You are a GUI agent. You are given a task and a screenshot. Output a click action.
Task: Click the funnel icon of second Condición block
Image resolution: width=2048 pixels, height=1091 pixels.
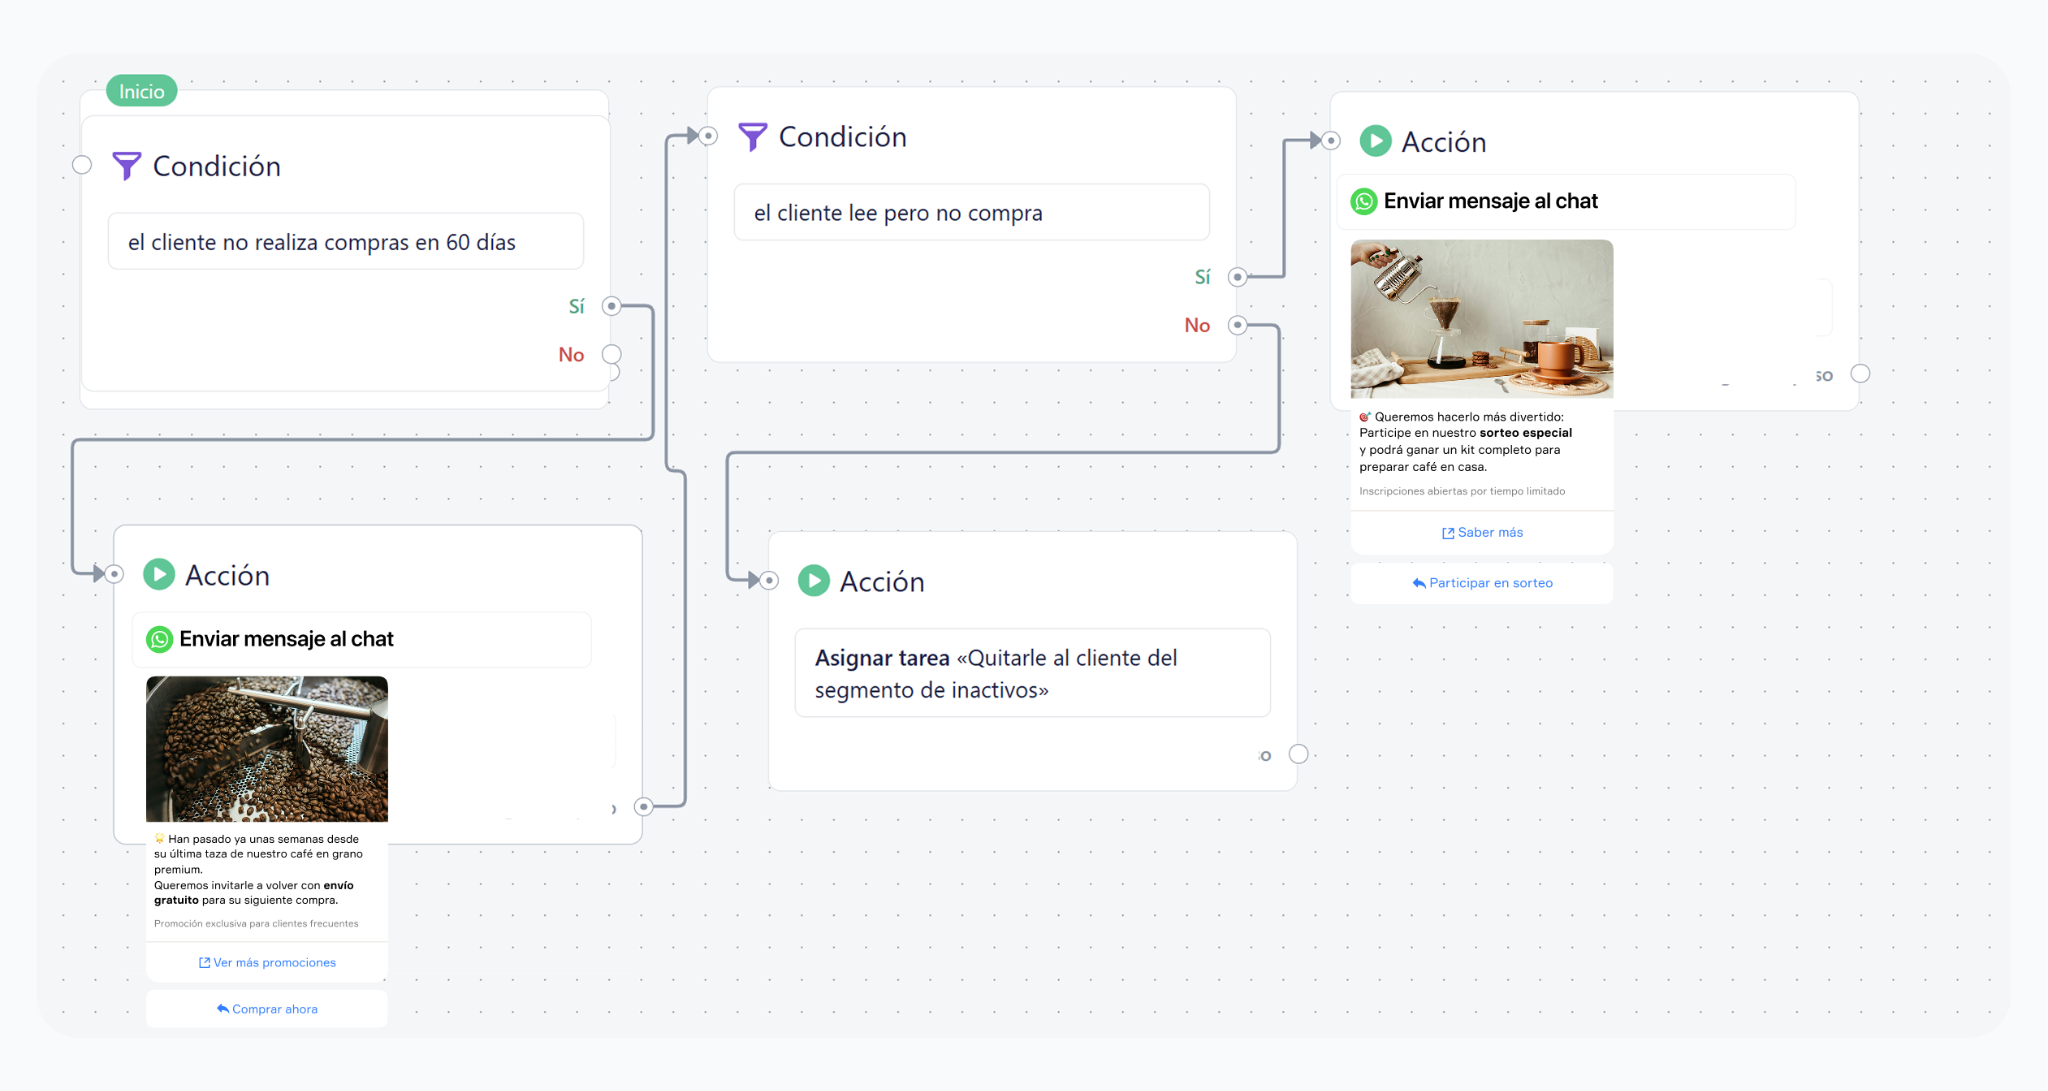coord(752,137)
